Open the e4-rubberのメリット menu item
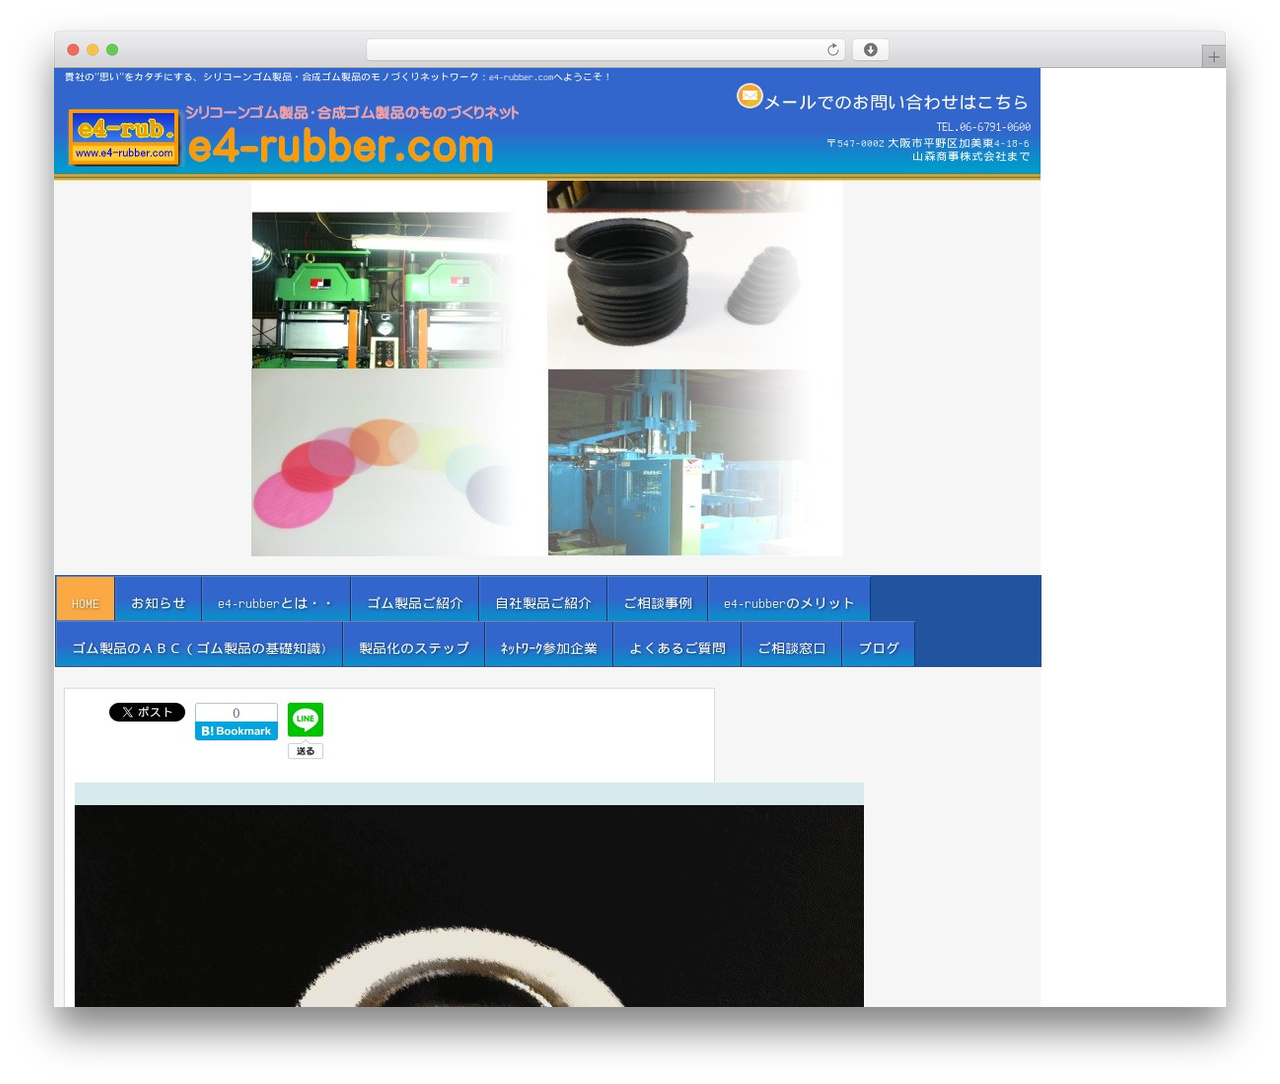This screenshot has height=1084, width=1280. pyautogui.click(x=789, y=599)
